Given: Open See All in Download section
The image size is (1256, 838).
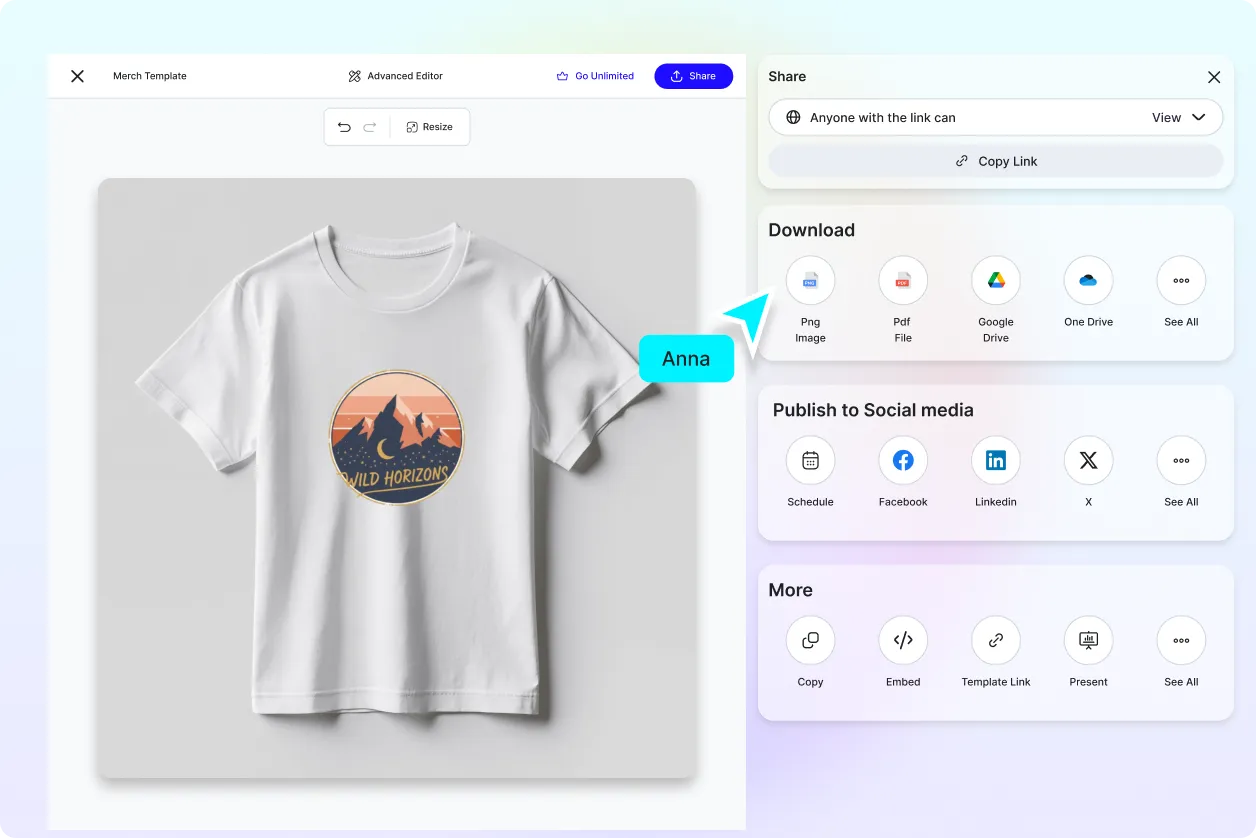Looking at the screenshot, I should pos(1181,280).
